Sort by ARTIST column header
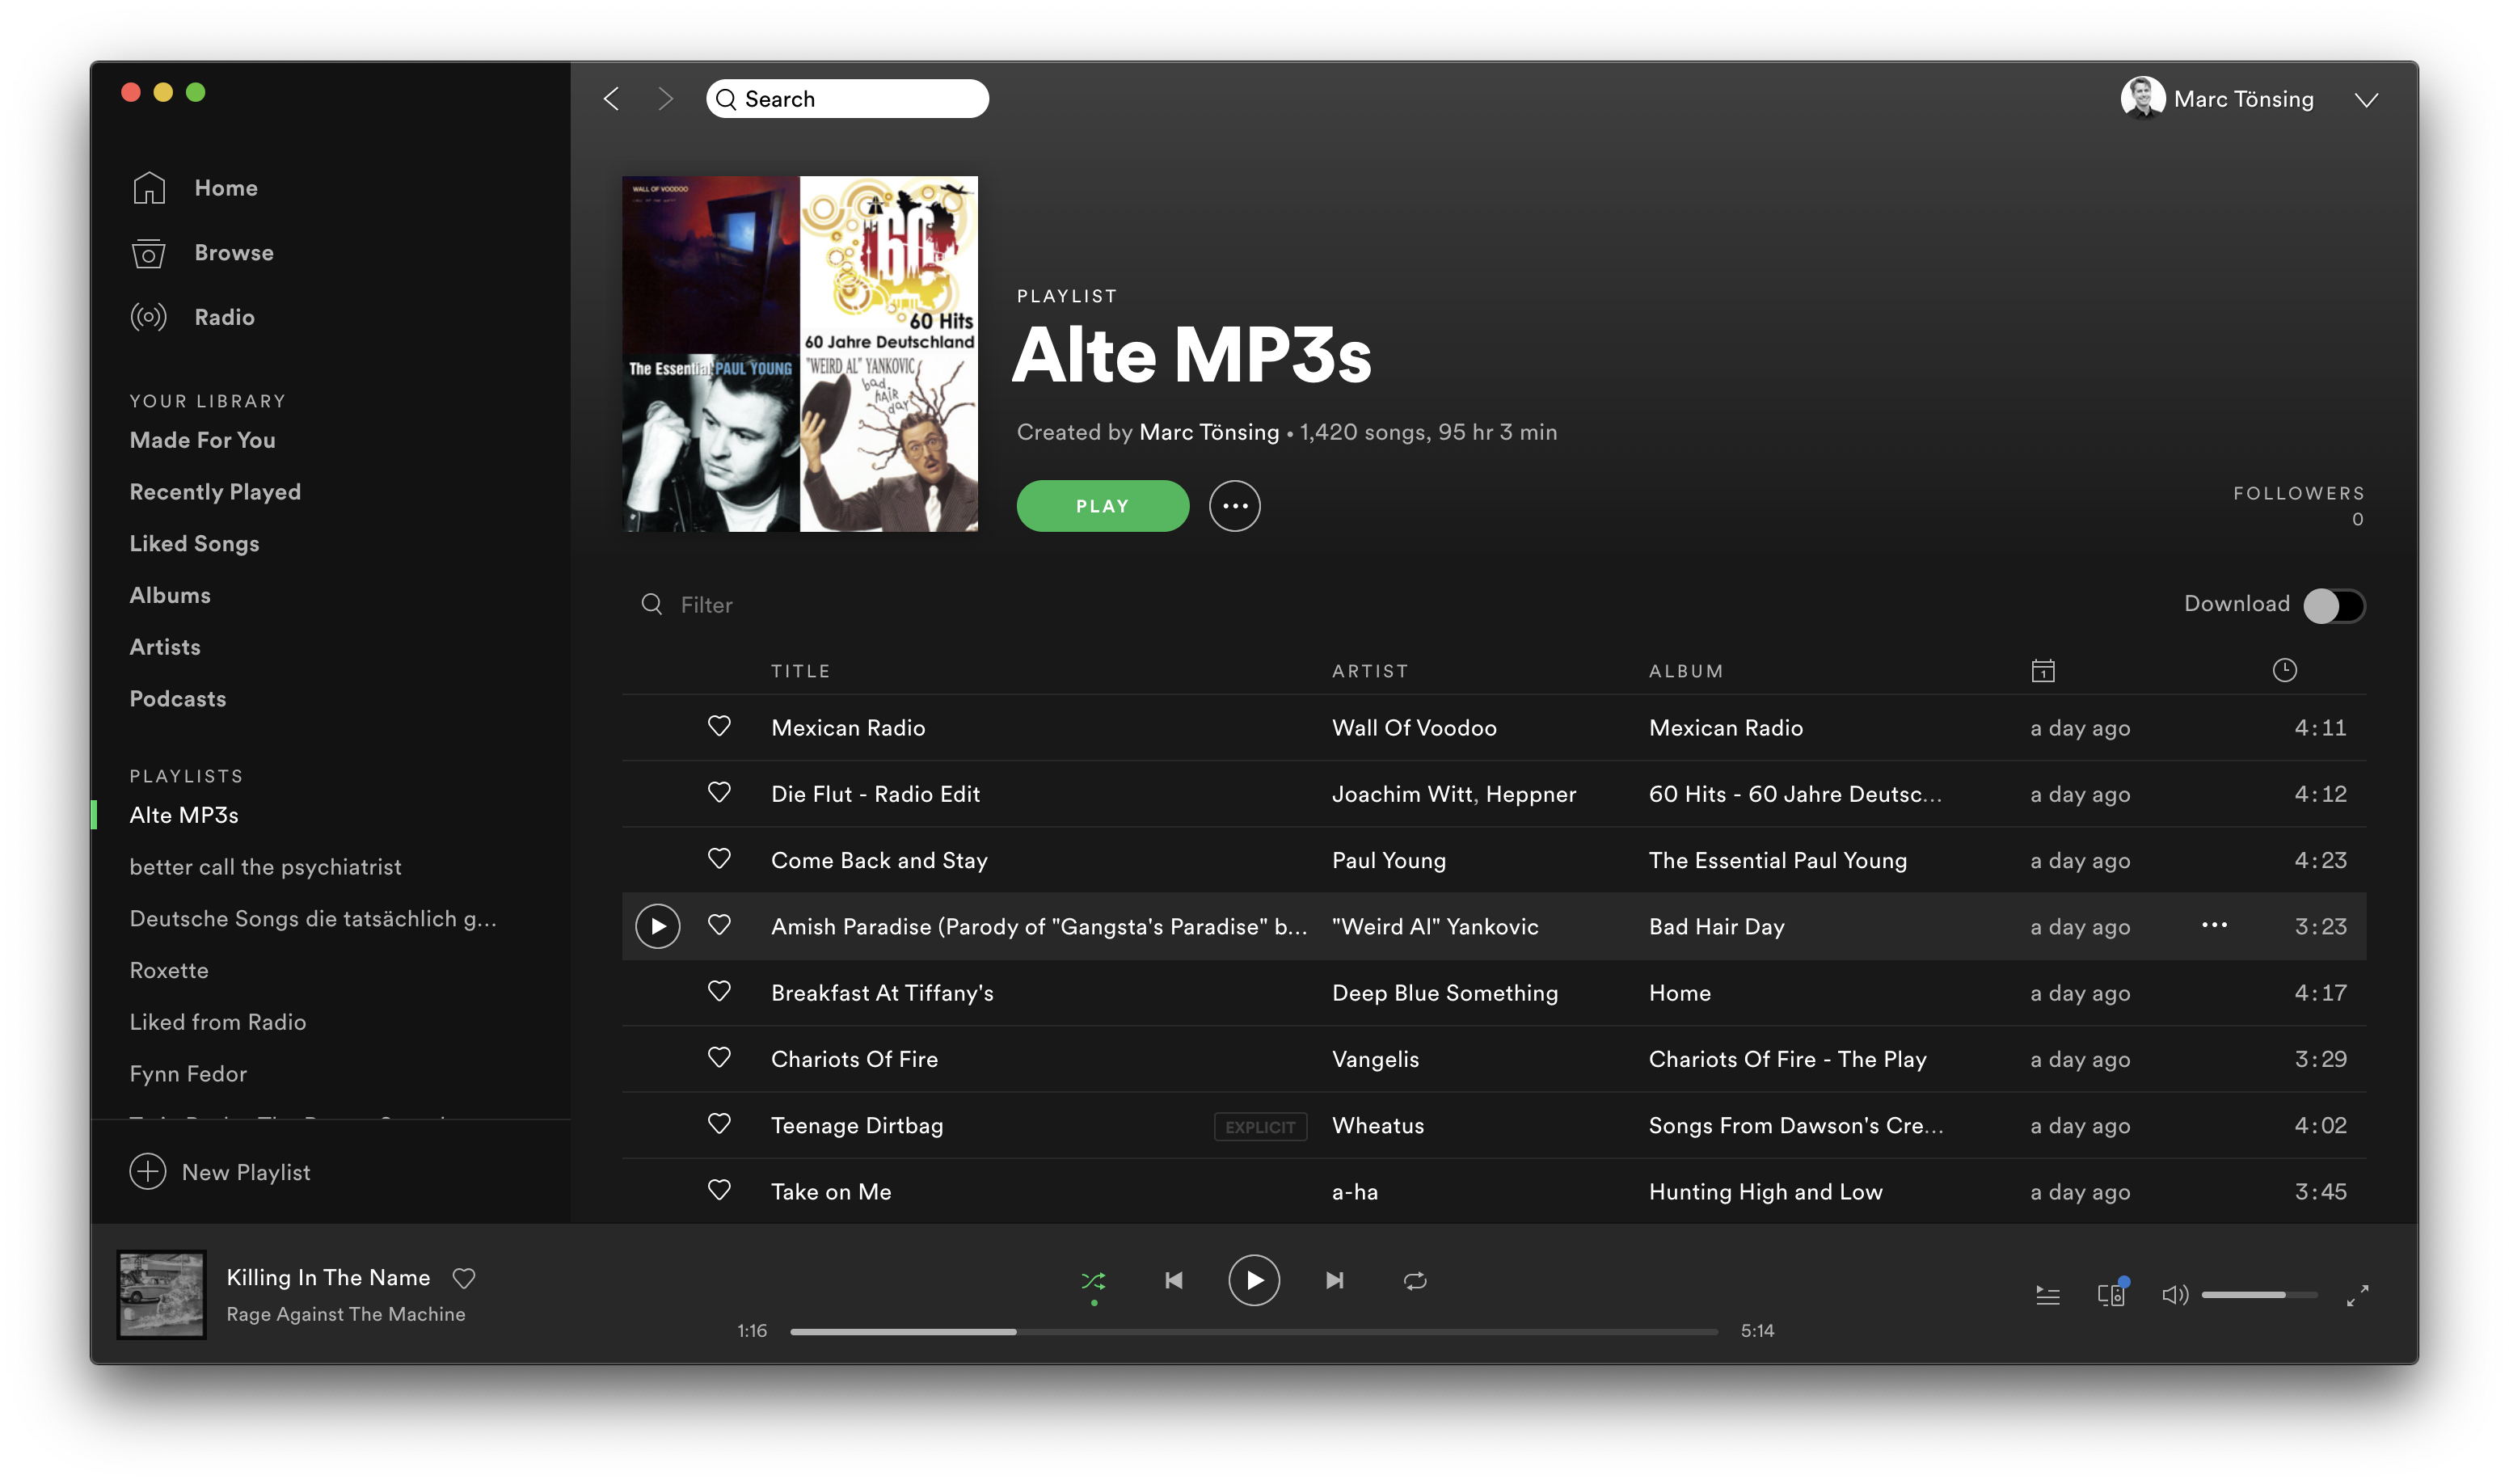The width and height of the screenshot is (2509, 1484). [1370, 671]
